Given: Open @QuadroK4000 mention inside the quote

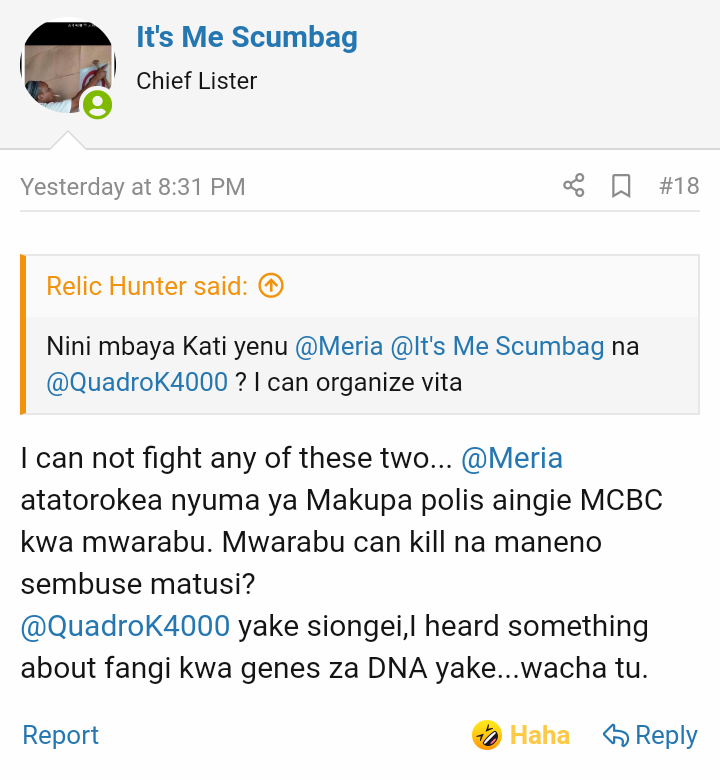Looking at the screenshot, I should point(137,382).
